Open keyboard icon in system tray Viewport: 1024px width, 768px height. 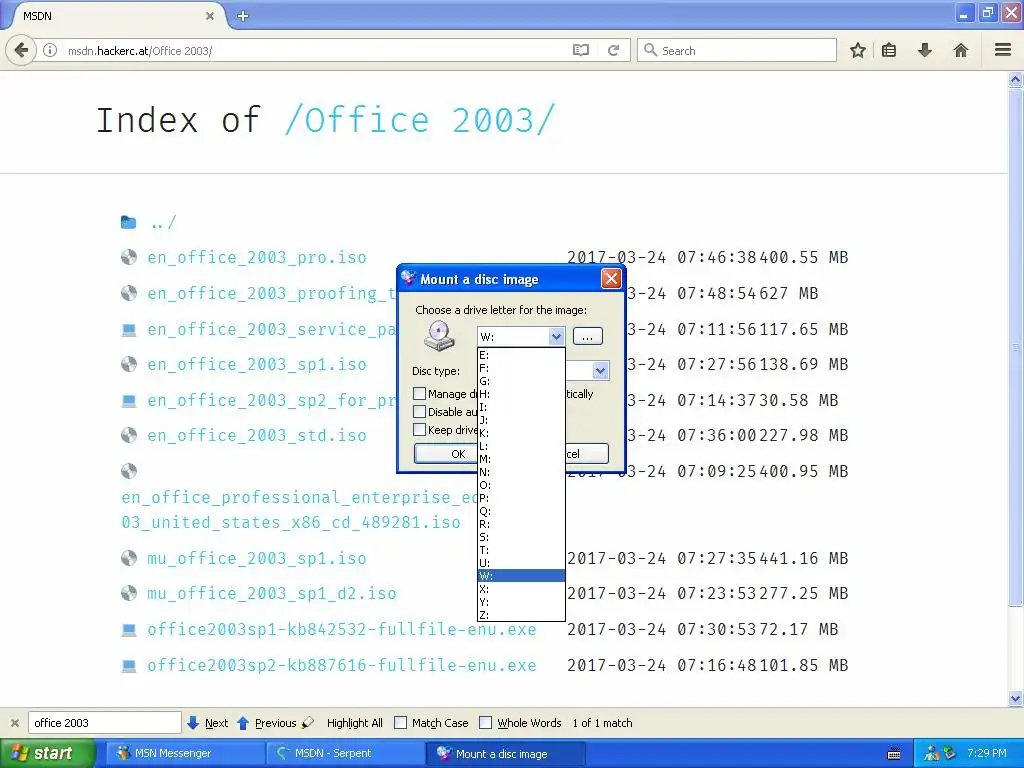pyautogui.click(x=894, y=754)
